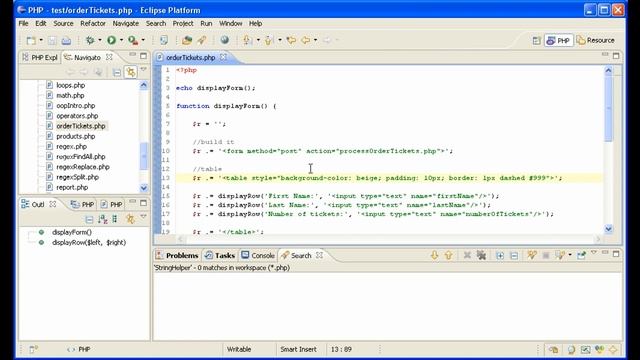Toggle Link with Editor in Outline
This screenshot has height=360, width=640.
tap(130, 219)
